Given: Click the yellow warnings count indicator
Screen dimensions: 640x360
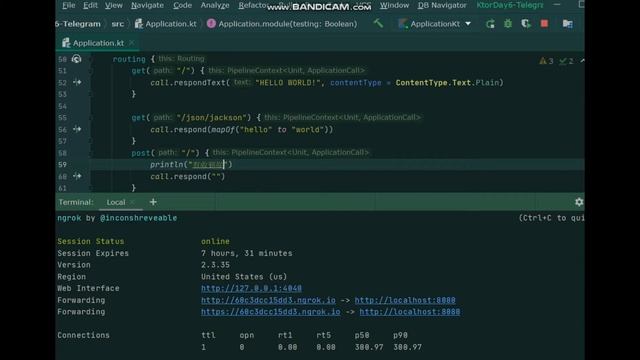Looking at the screenshot, I should coord(546,61).
